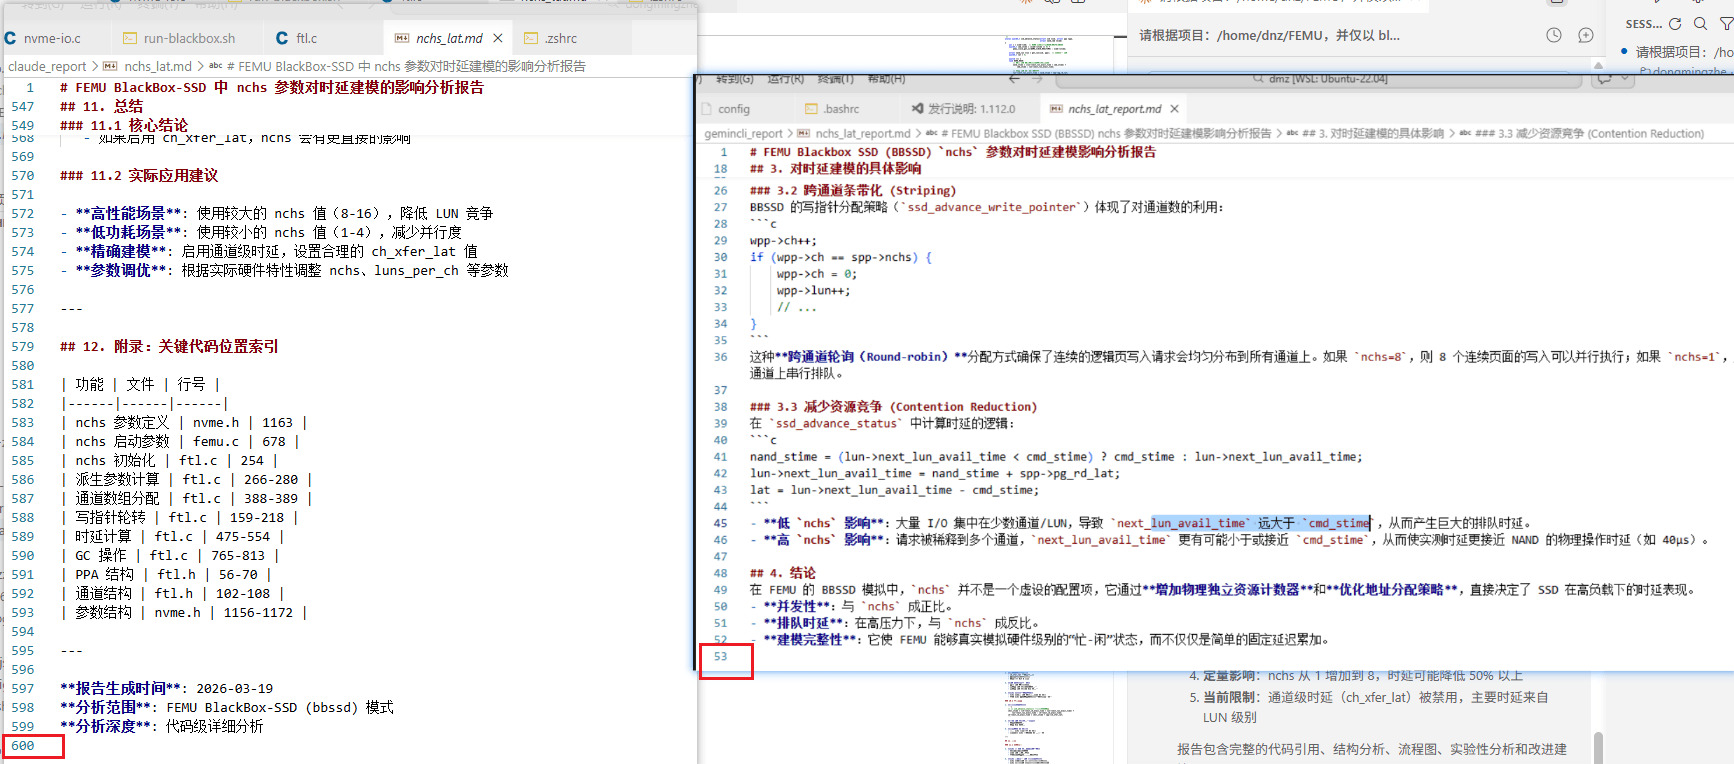Click the shell icon on .bashrc tab

[x=811, y=109]
